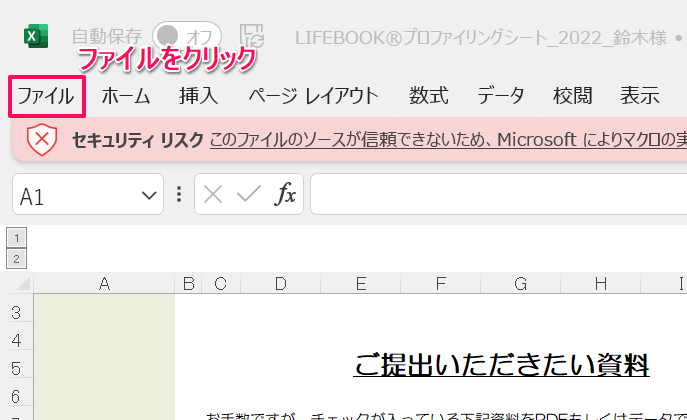Image resolution: width=687 pixels, height=420 pixels.
Task: Click the select-all corner of the sheet
Action: click(x=19, y=283)
